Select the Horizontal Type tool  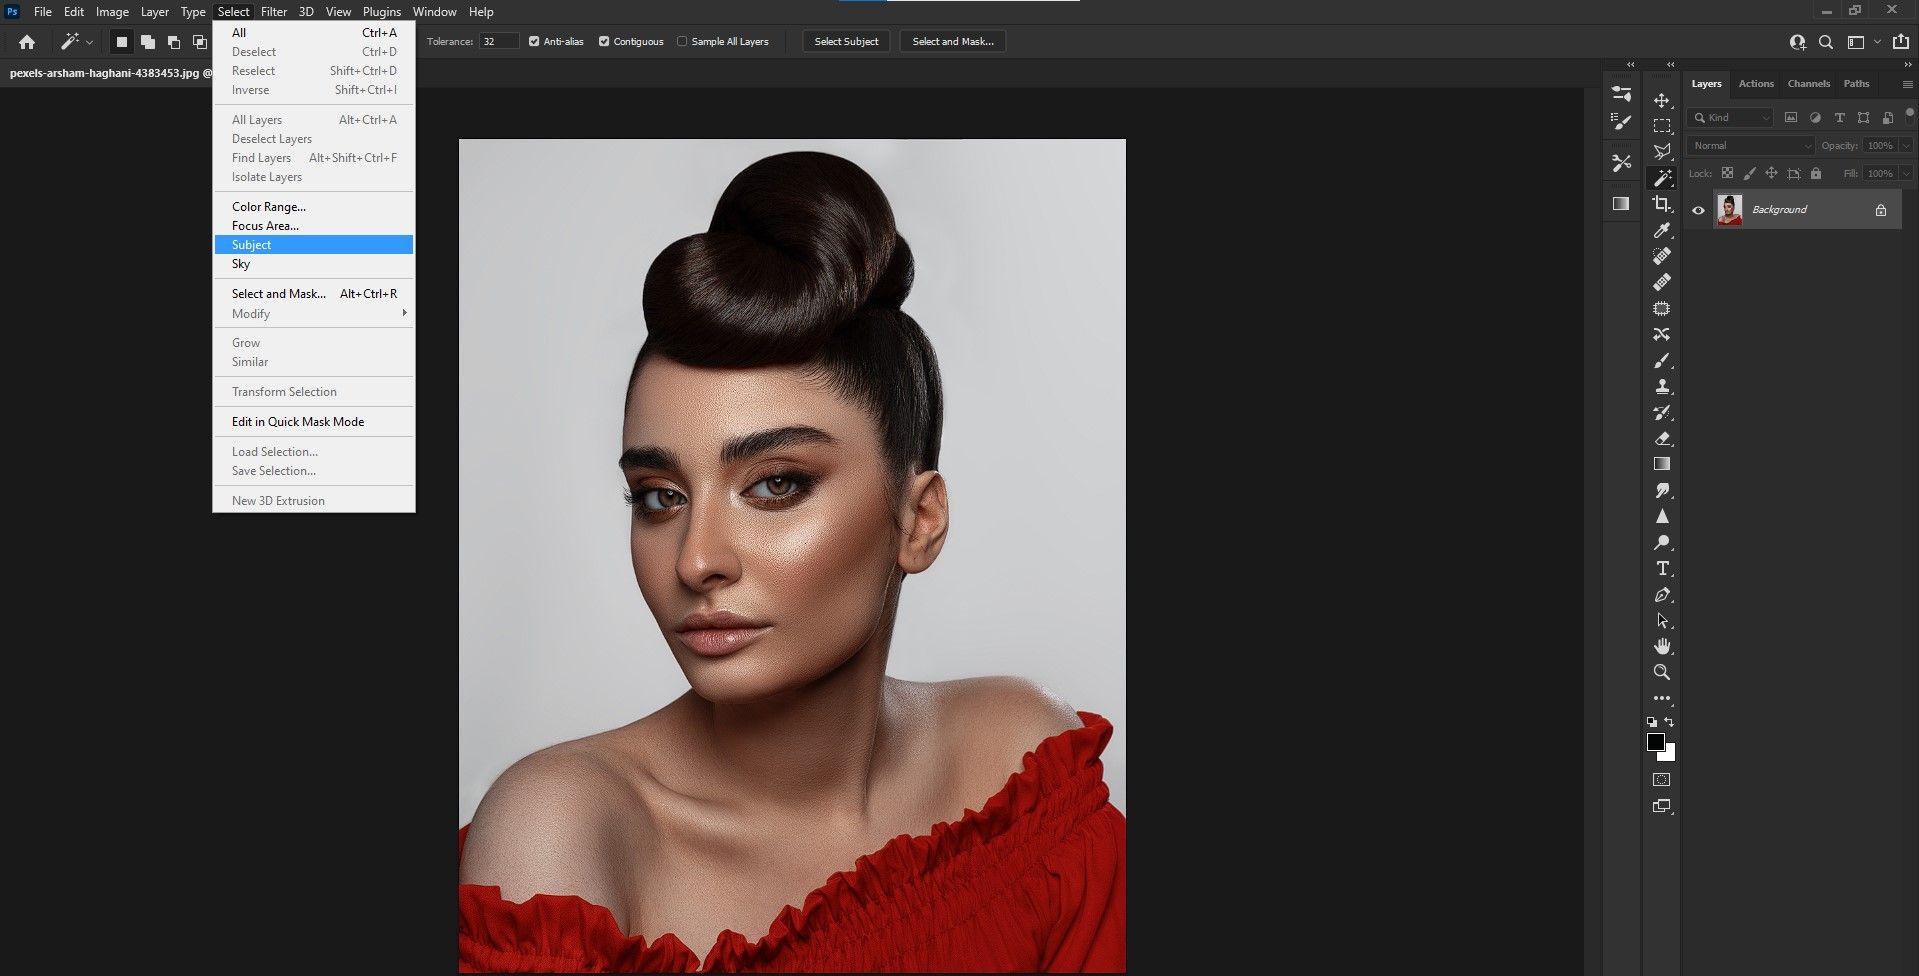[x=1662, y=568]
